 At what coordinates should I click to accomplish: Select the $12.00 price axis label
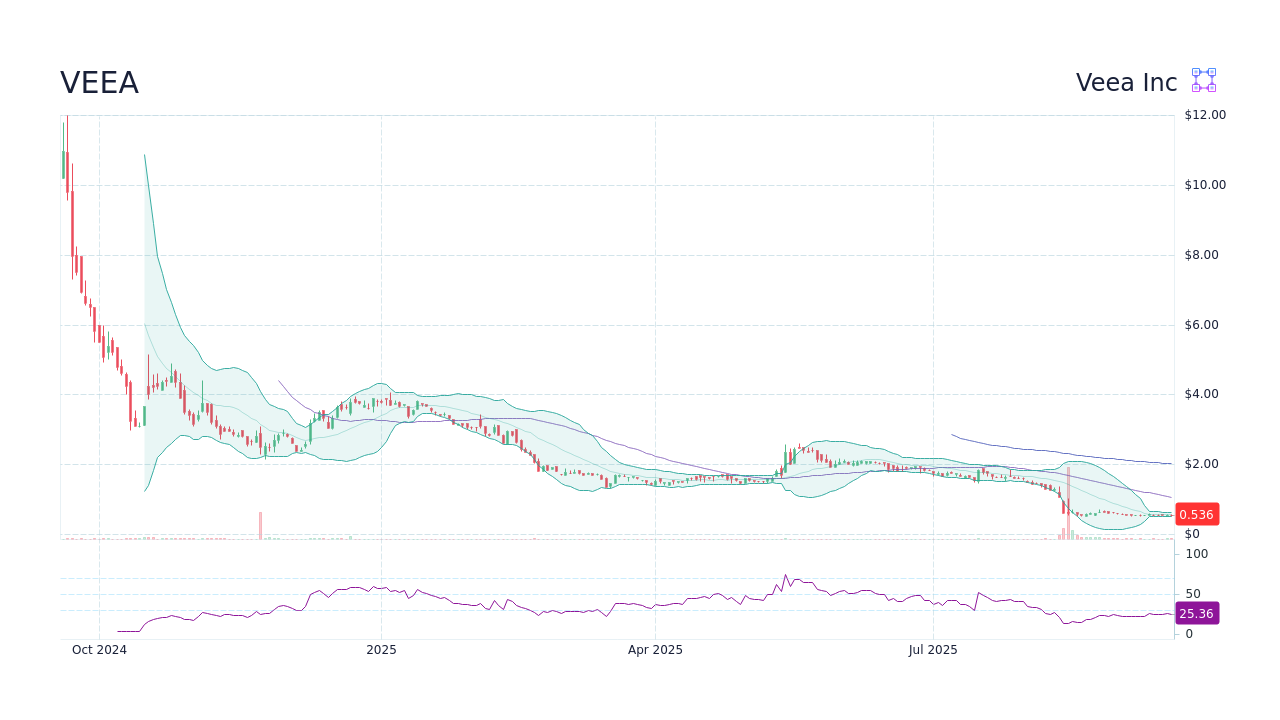(x=1205, y=115)
